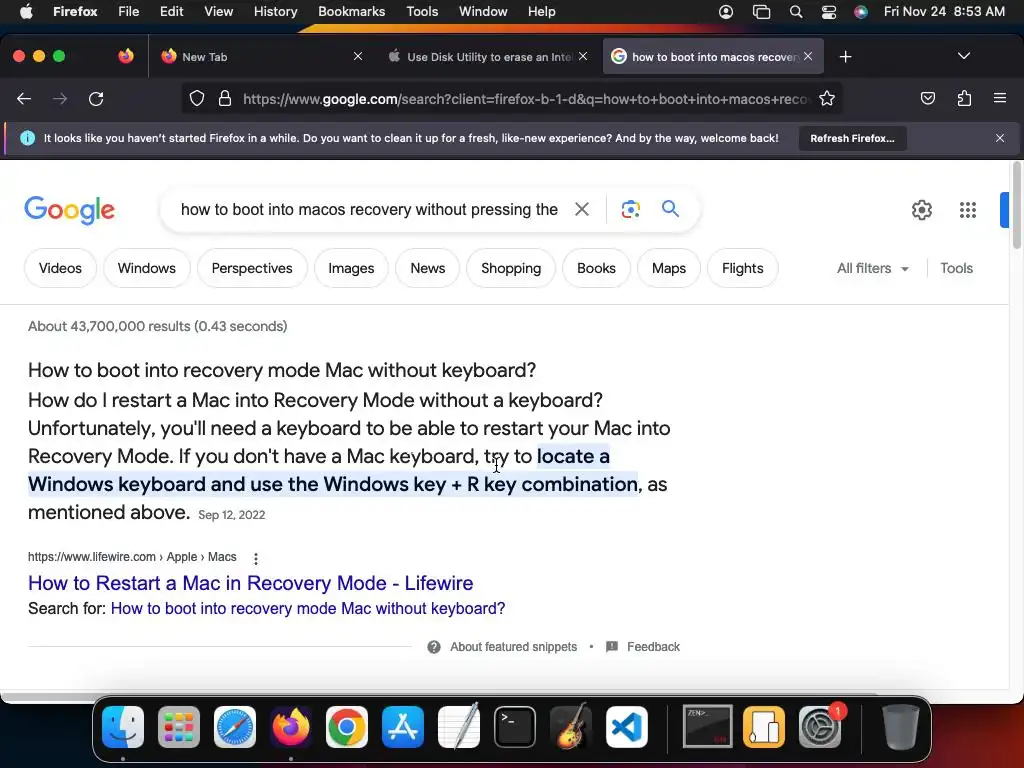Open Finder from the Dock
This screenshot has width=1024, height=768.
(123, 727)
